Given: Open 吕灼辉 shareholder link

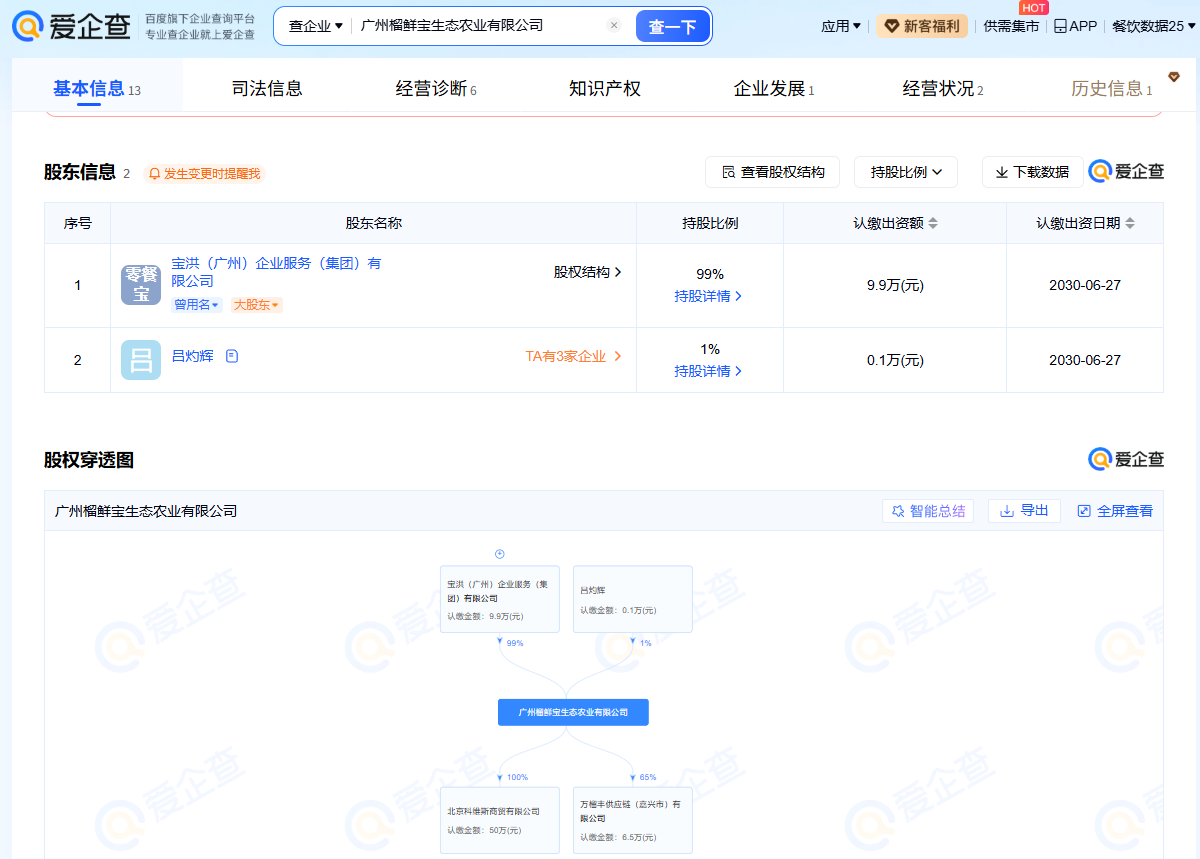Looking at the screenshot, I should point(193,356).
